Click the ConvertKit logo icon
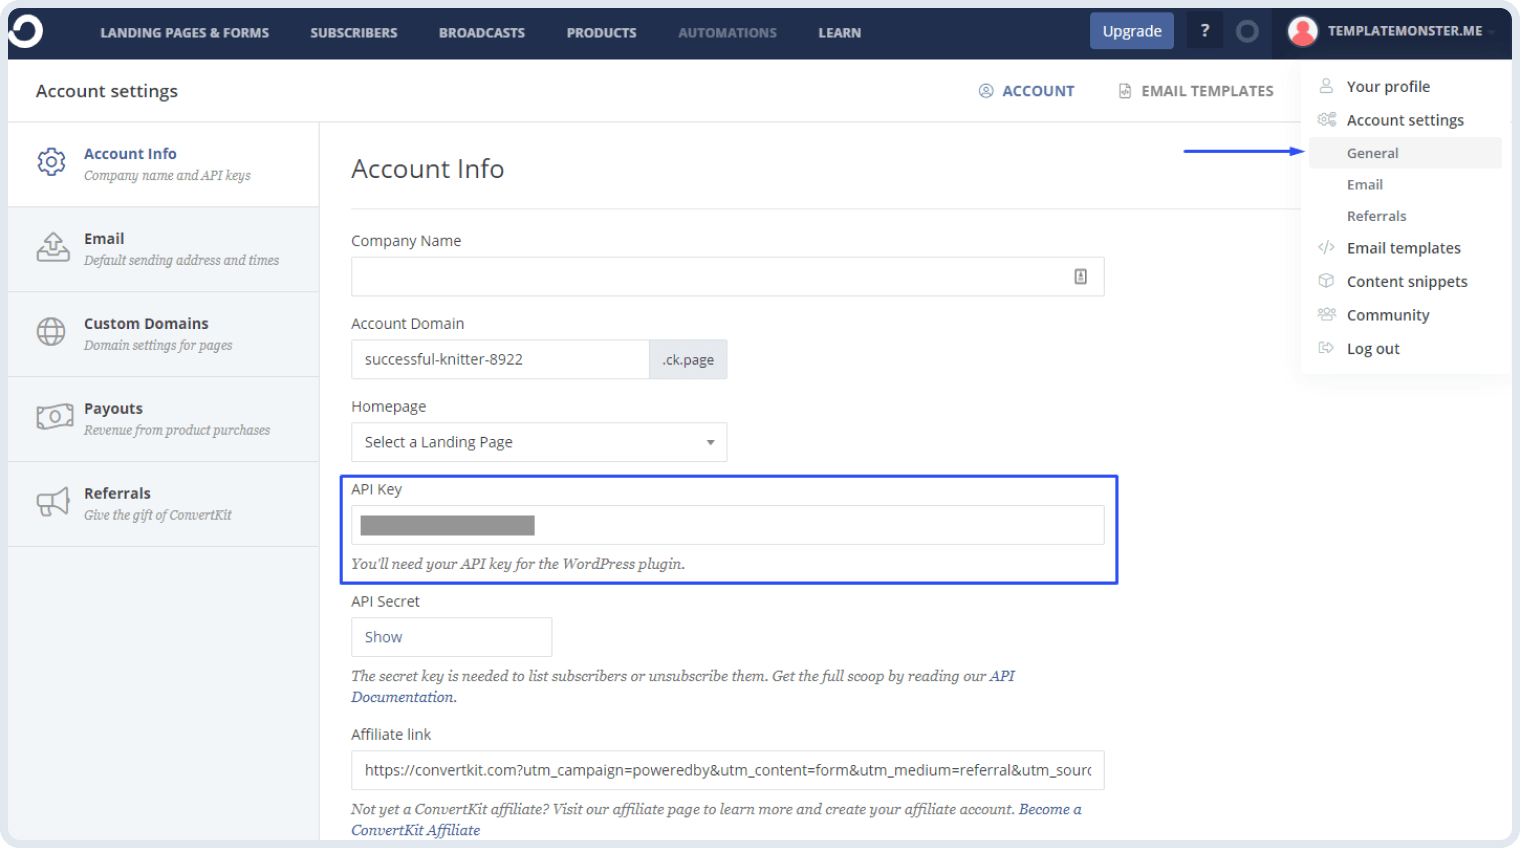Screen dimensions: 1520x848 [x=25, y=31]
